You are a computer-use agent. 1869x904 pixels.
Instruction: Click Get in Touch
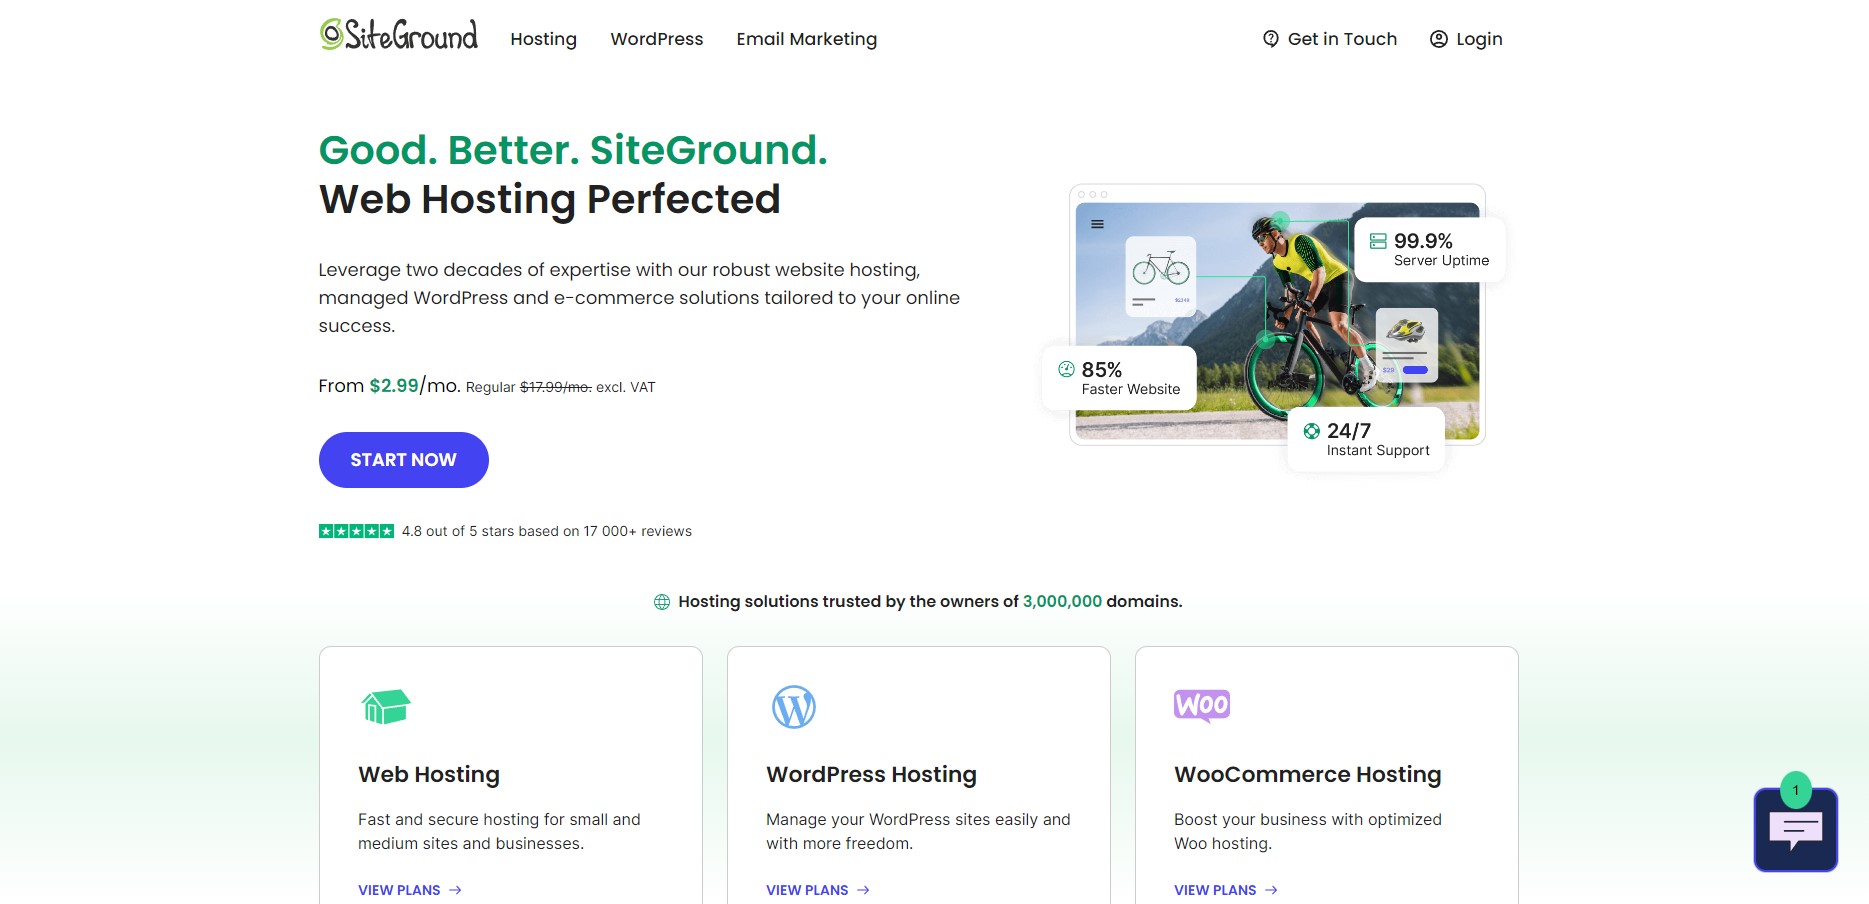pyautogui.click(x=1342, y=39)
